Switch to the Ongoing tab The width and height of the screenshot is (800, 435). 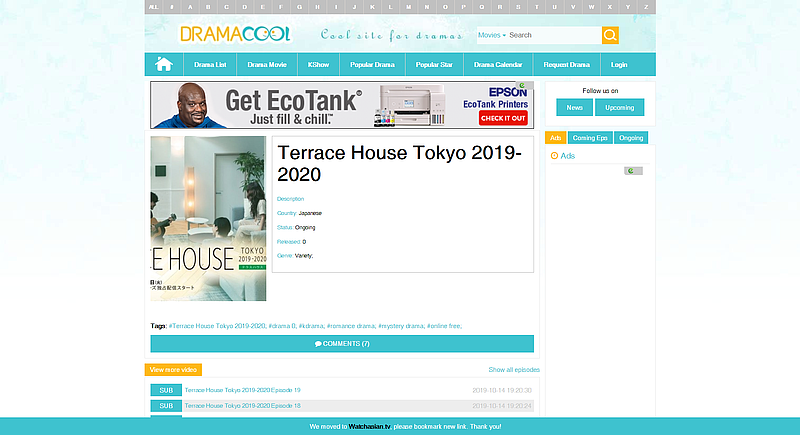pyautogui.click(x=631, y=138)
